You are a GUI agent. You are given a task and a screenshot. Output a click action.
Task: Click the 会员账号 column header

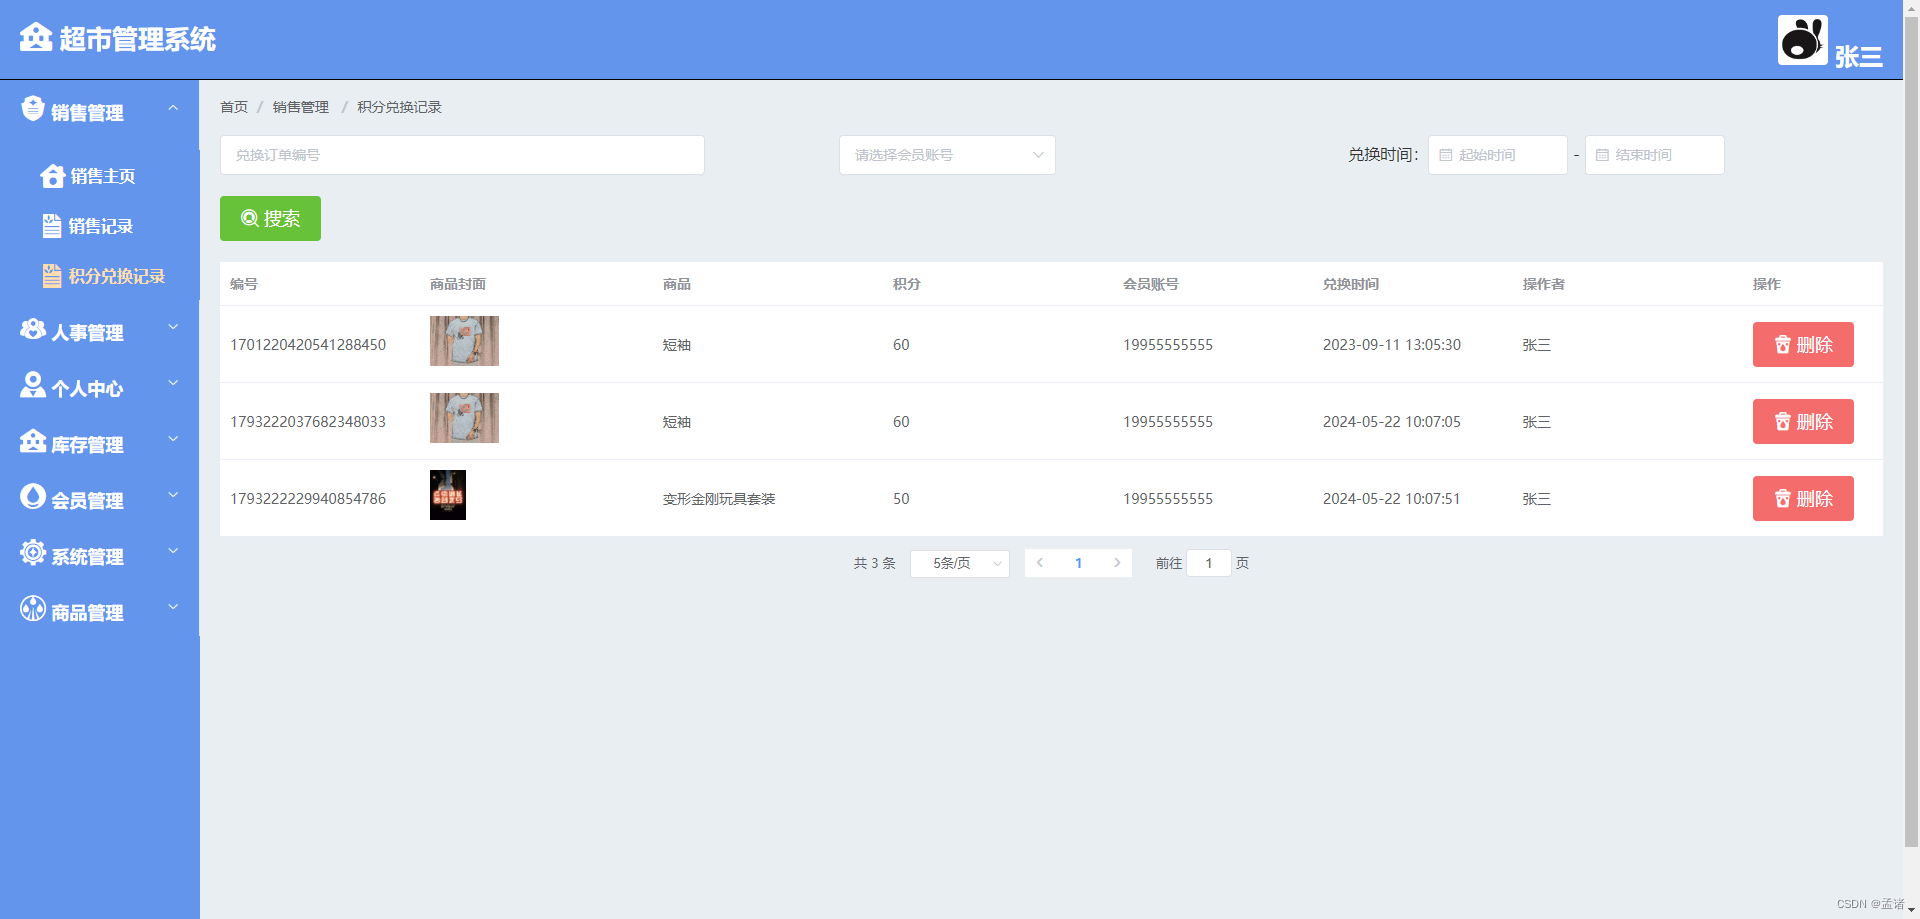[1151, 284]
